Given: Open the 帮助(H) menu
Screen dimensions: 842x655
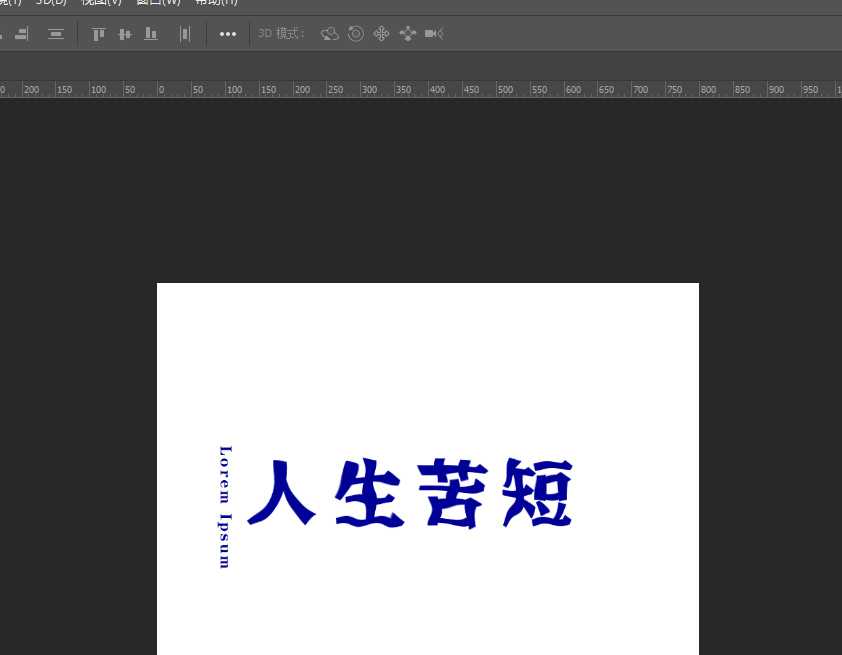Looking at the screenshot, I should (x=215, y=4).
